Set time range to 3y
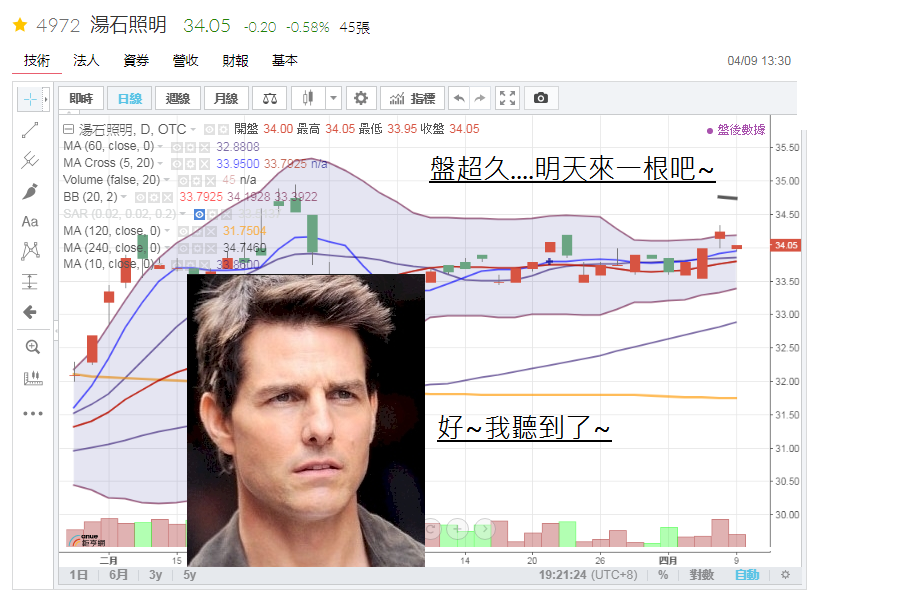Screen dimensions: 900x600 pos(155,575)
